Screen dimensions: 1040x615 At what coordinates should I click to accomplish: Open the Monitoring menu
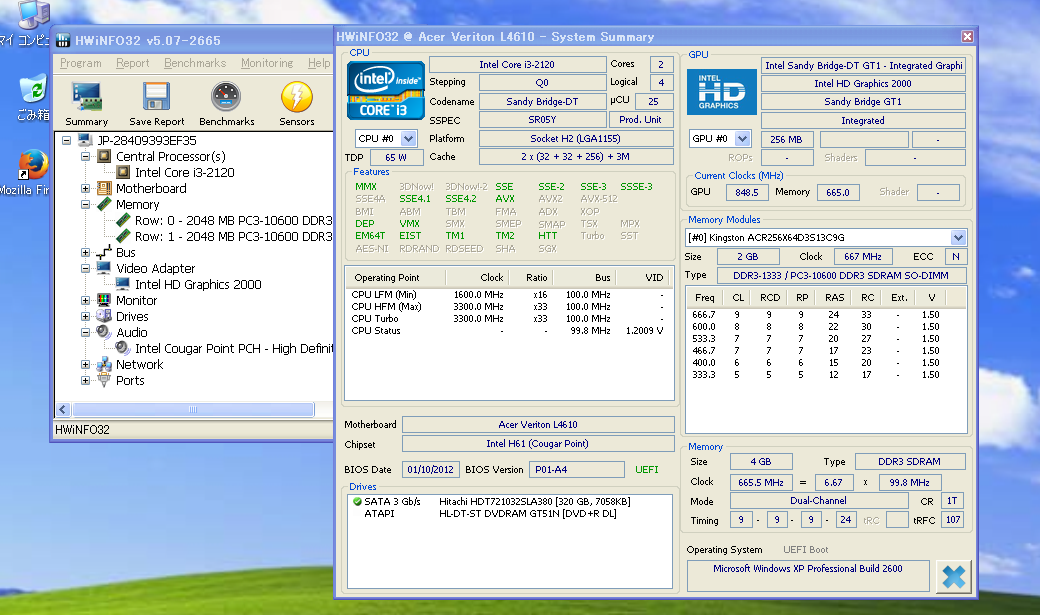click(x=266, y=63)
